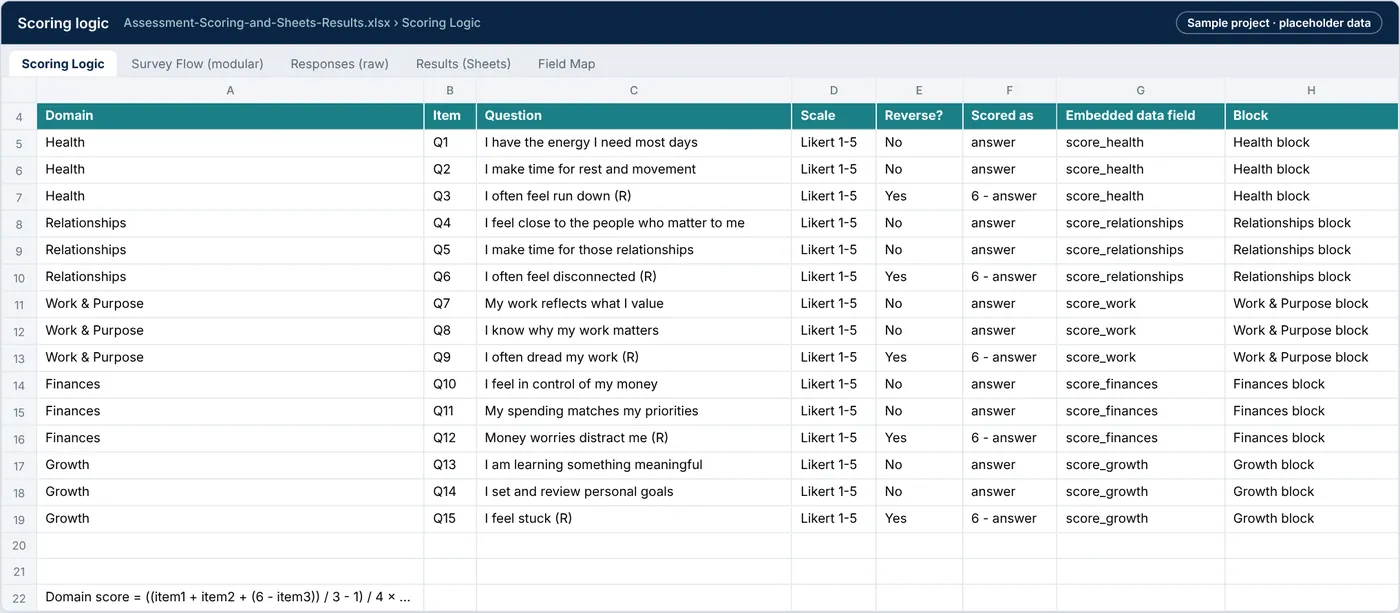Screen dimensions: 1400x613
Task: Select cell 'I have the energy I need most days'
Action: tap(634, 143)
